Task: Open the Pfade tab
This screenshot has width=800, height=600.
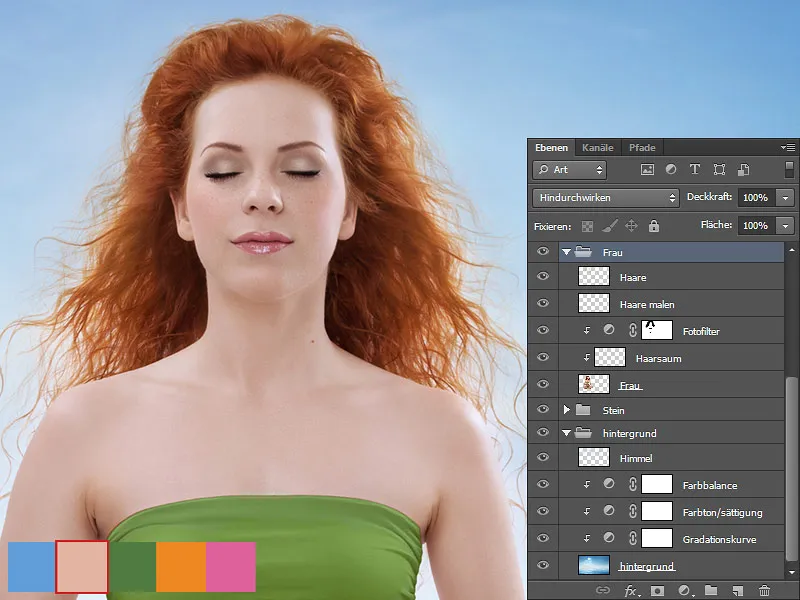Action: [642, 147]
